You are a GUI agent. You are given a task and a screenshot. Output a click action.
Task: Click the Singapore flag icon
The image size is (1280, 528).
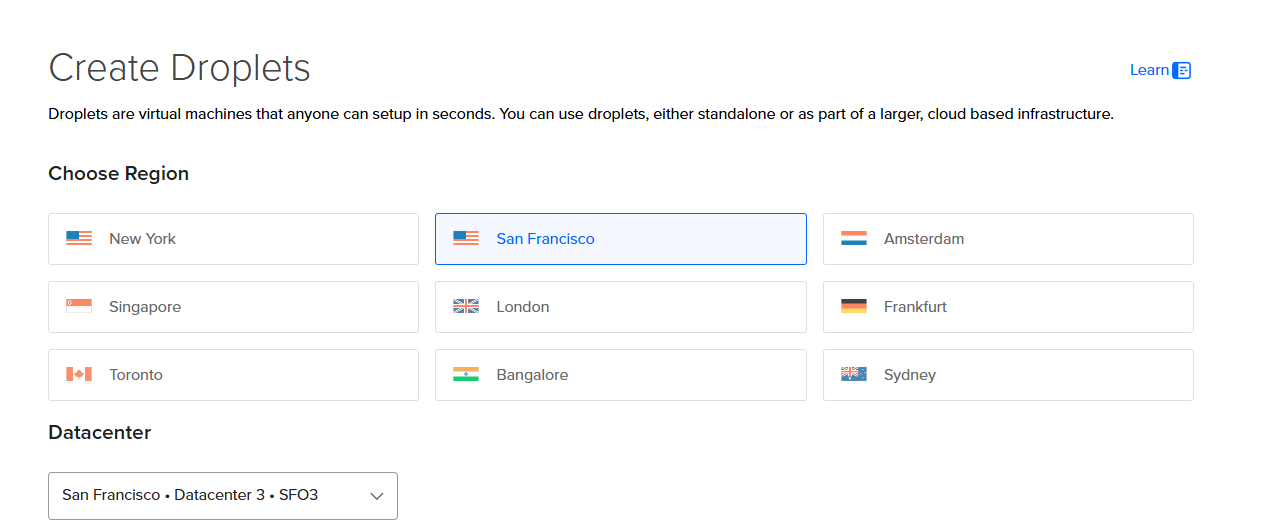79,306
